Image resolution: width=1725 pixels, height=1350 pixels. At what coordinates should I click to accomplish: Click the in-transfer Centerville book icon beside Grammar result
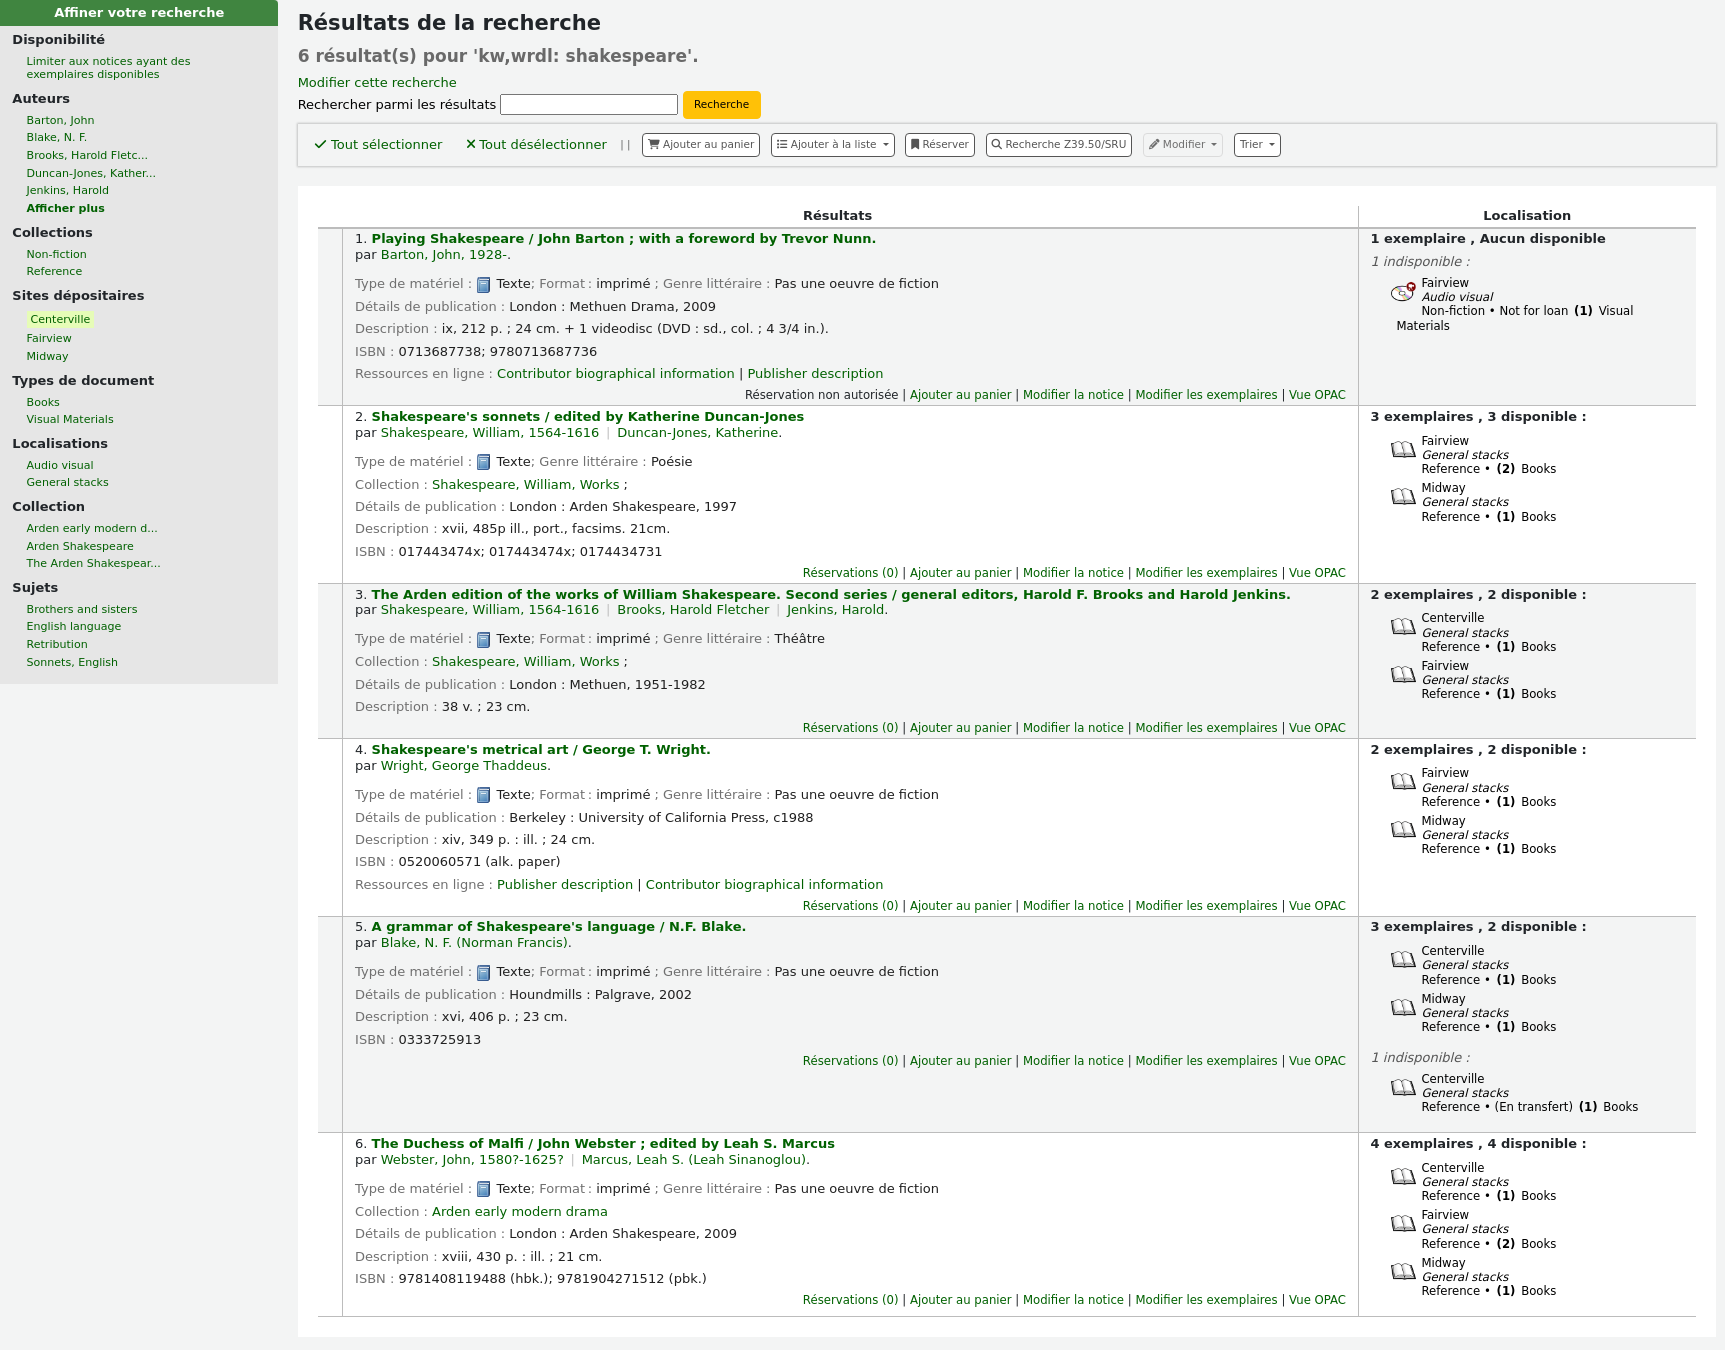point(1403,1087)
